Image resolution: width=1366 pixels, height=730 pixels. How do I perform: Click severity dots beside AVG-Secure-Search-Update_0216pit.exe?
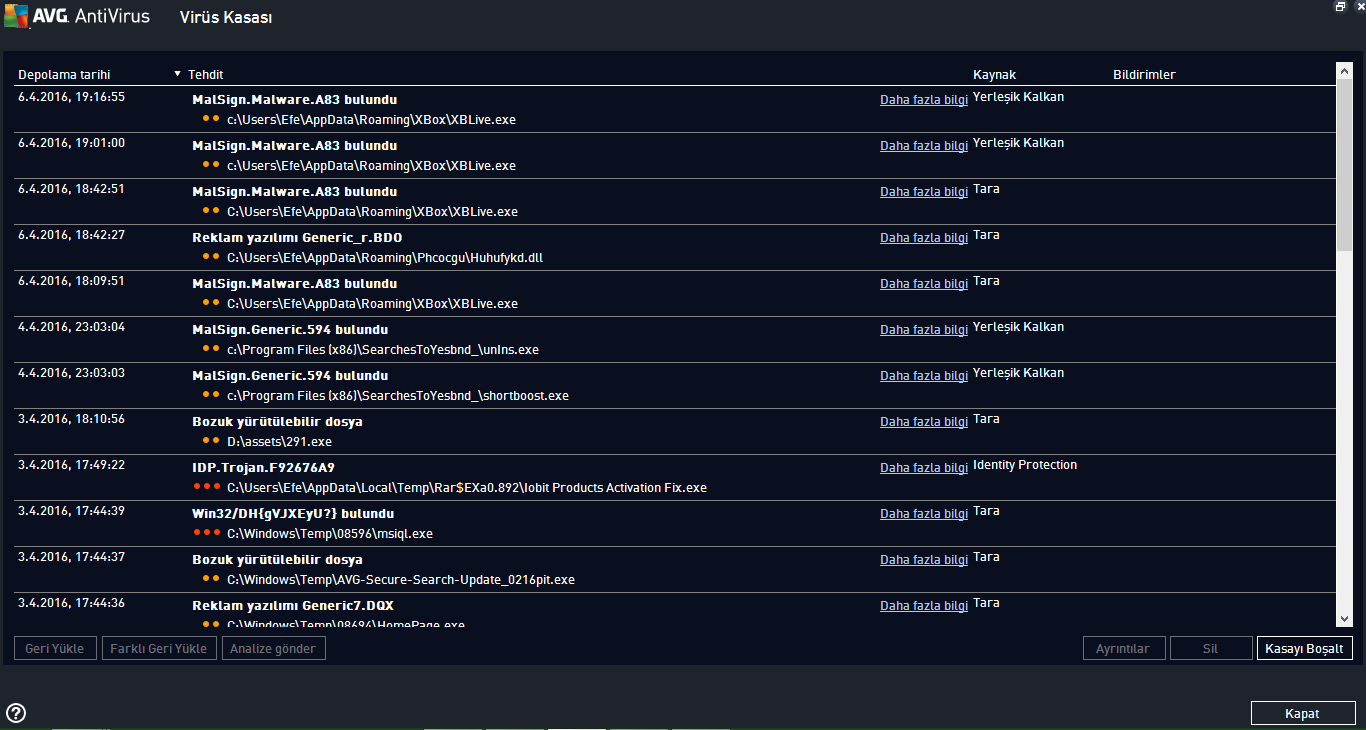click(x=210, y=579)
